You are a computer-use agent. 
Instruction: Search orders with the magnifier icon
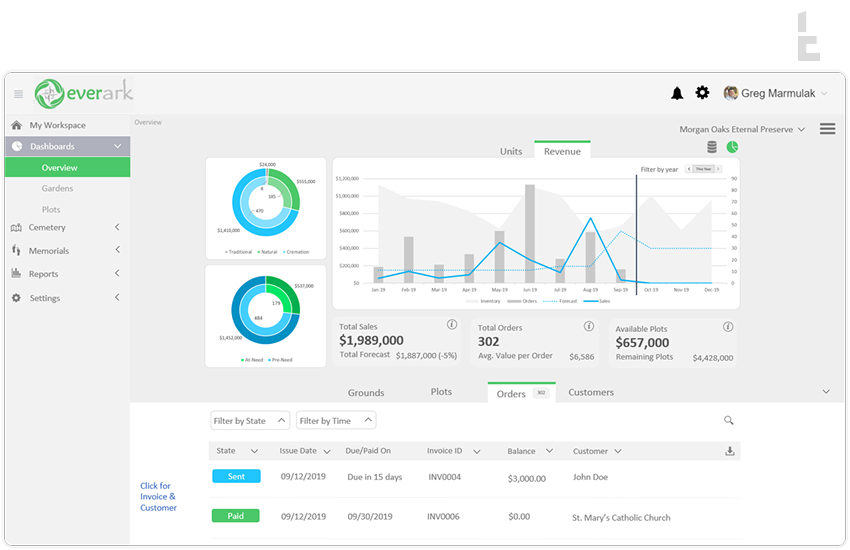pos(729,421)
